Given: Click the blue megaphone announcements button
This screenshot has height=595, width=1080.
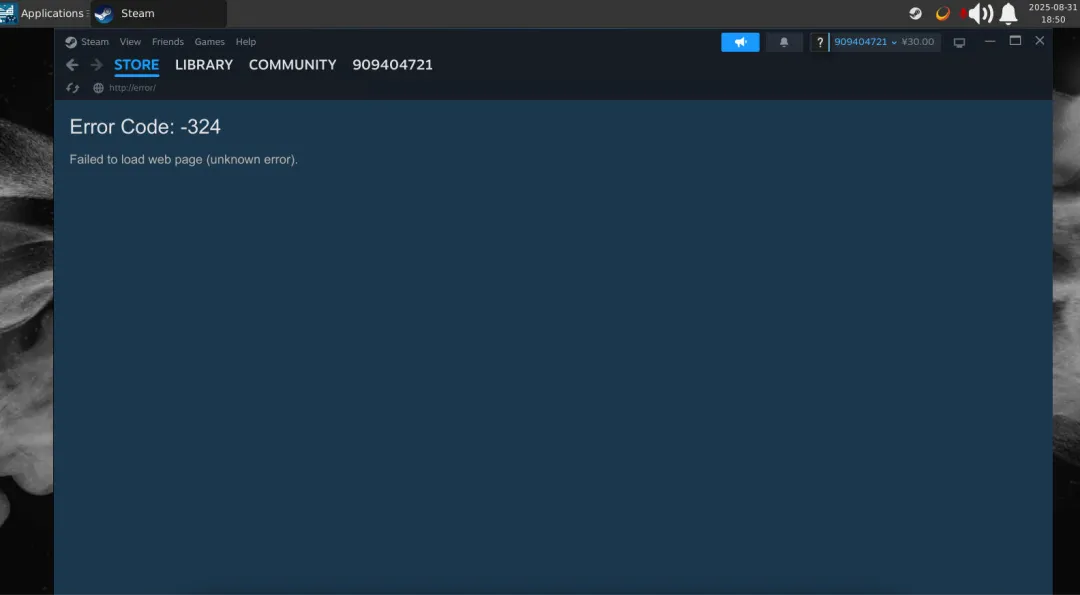Looking at the screenshot, I should coord(740,42).
